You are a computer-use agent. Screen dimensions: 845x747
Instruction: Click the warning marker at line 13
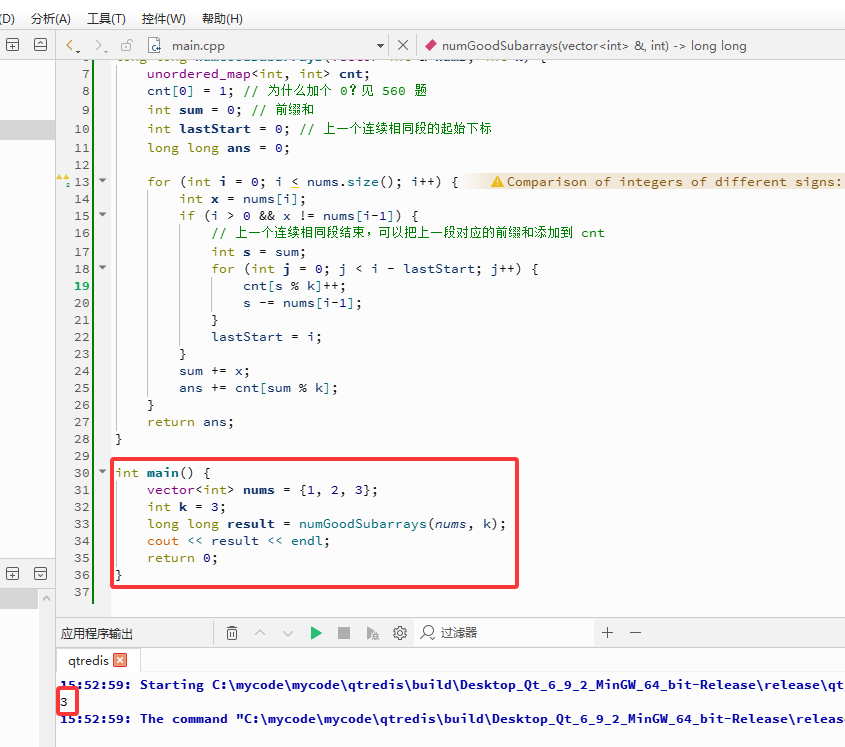click(x=63, y=181)
